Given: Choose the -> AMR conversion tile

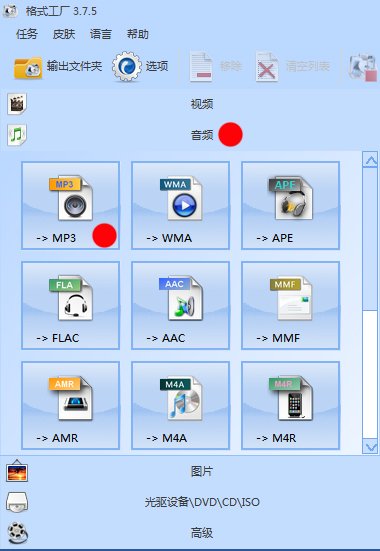Looking at the screenshot, I should (71, 405).
